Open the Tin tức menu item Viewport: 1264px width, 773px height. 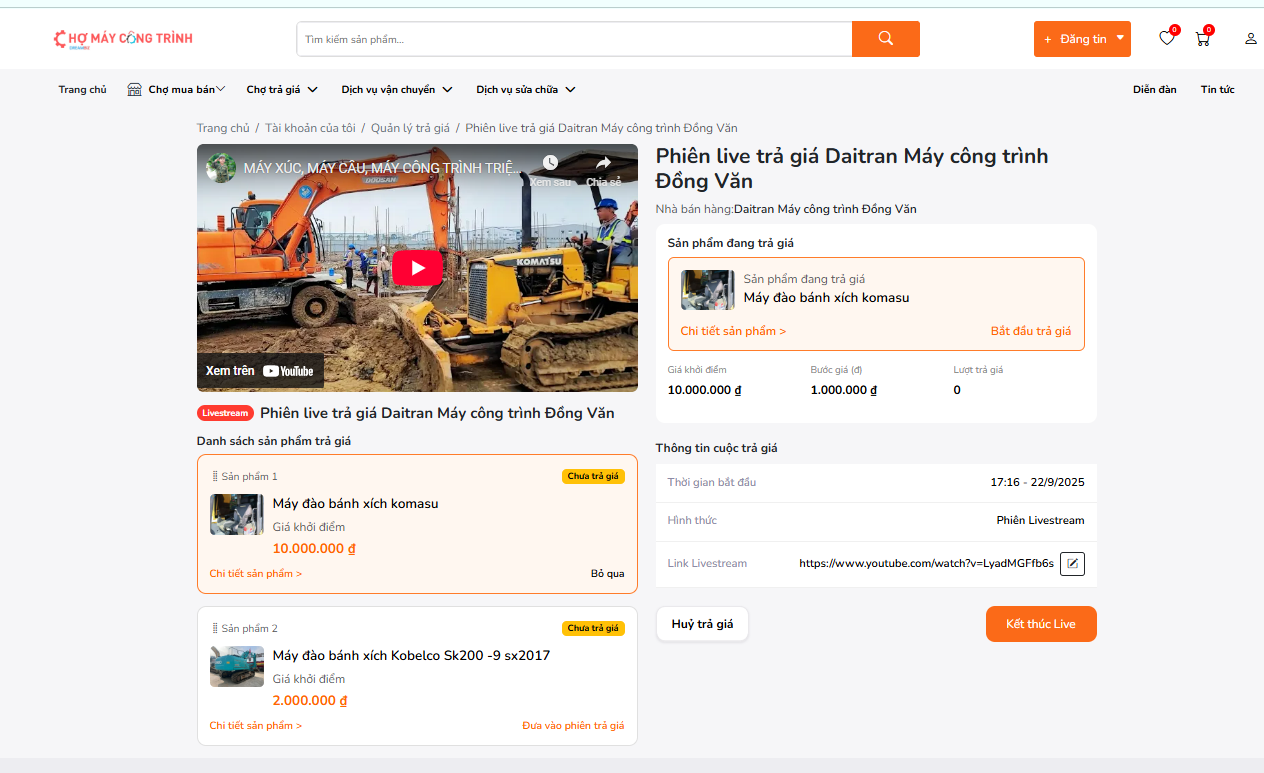[1217, 90]
